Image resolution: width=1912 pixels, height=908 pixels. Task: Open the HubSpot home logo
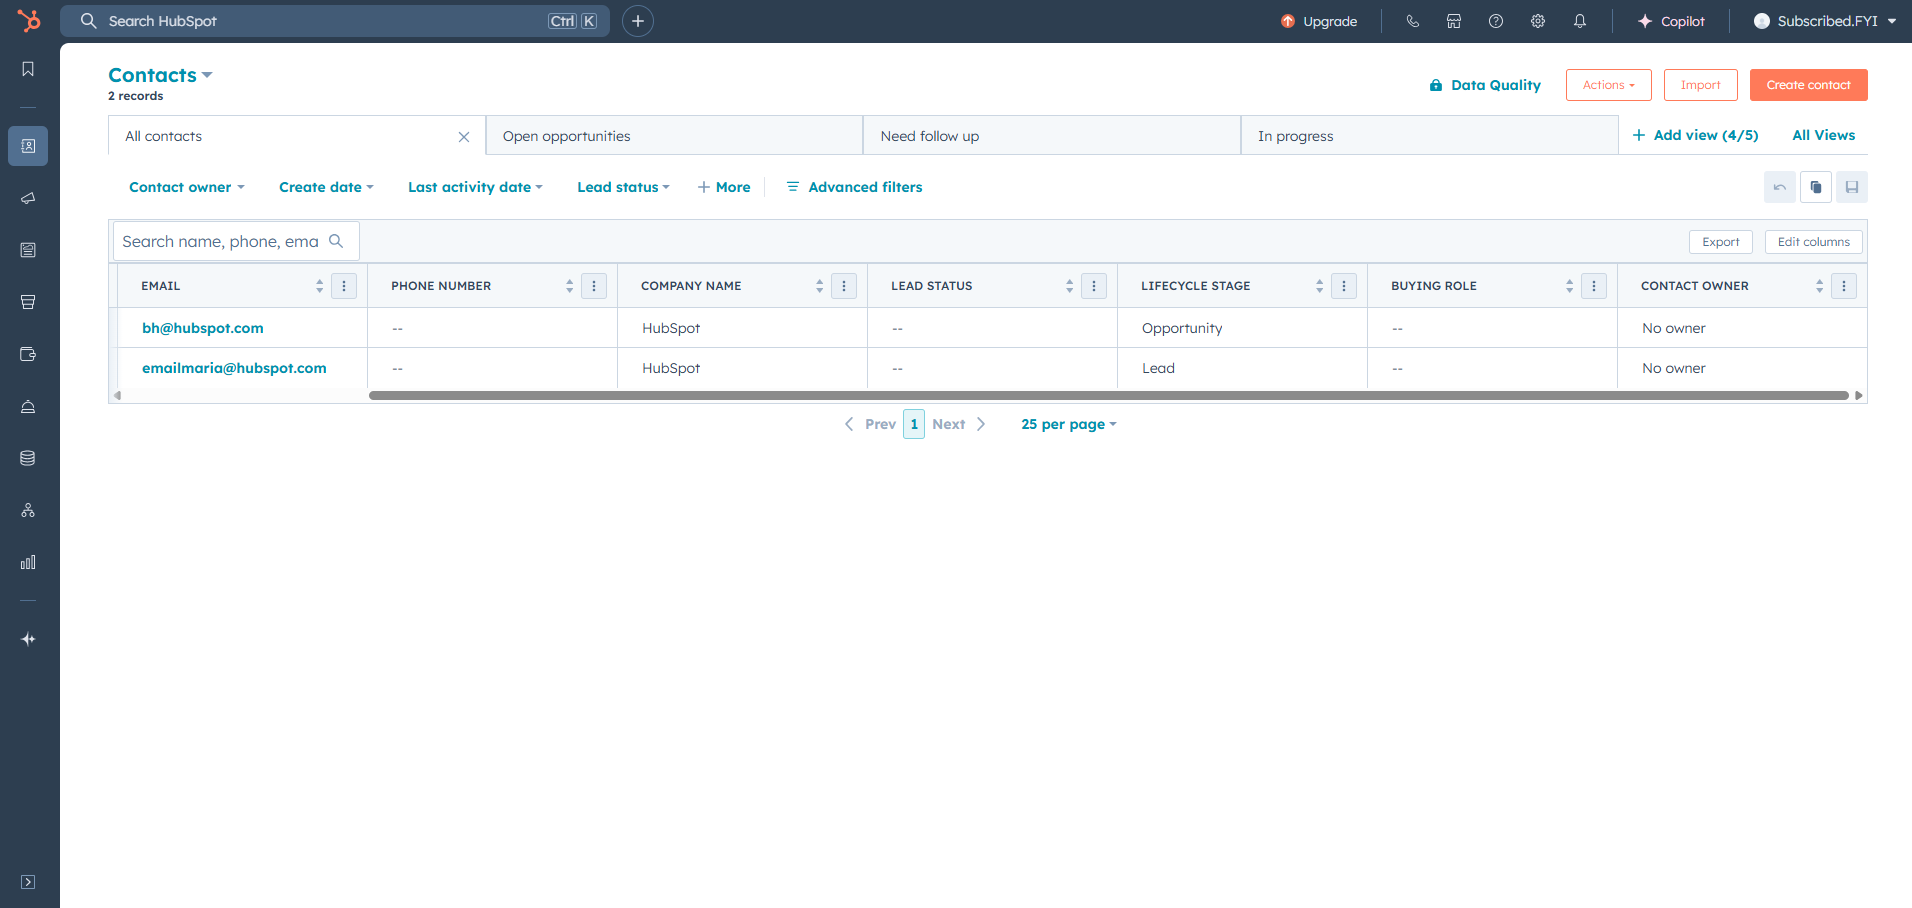point(29,21)
